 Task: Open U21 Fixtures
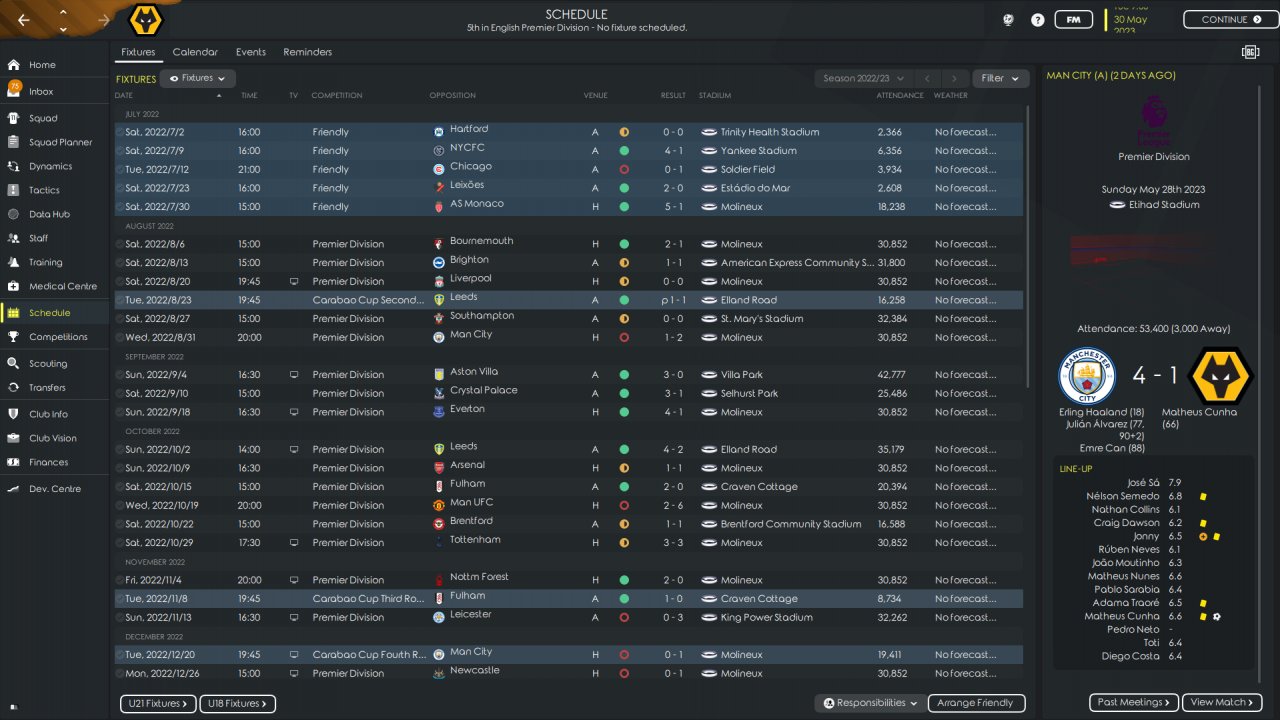pos(158,703)
